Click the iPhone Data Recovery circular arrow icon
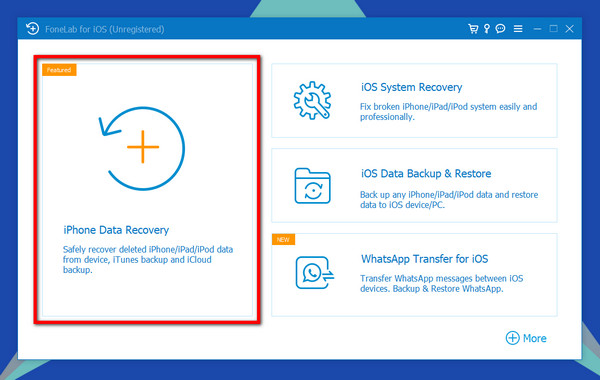The height and width of the screenshot is (380, 600). (142, 148)
